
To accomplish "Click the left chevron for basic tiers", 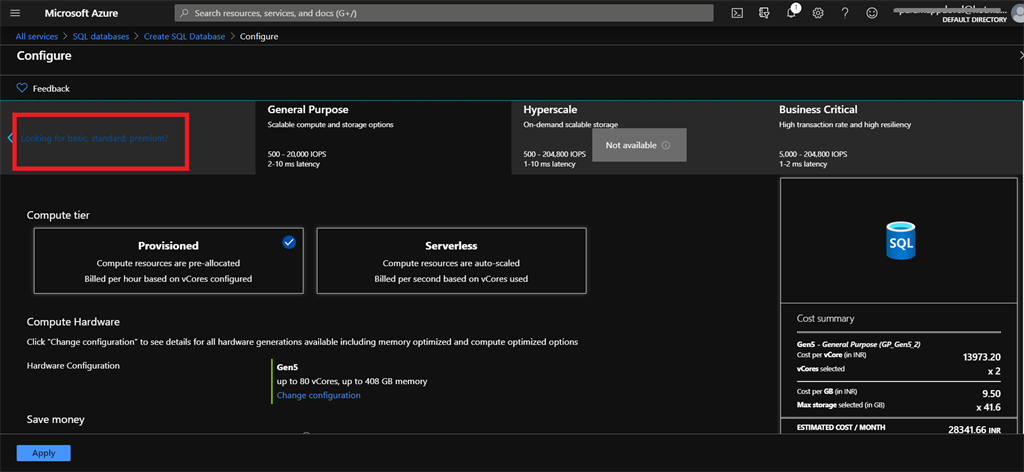I will pyautogui.click(x=10, y=138).
